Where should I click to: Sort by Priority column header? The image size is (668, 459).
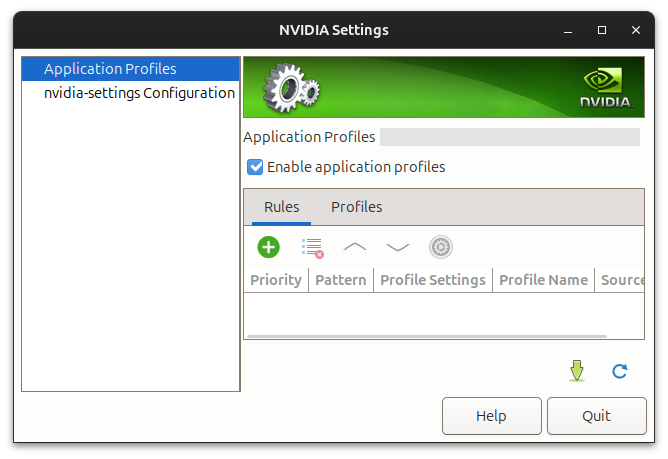click(x=276, y=280)
